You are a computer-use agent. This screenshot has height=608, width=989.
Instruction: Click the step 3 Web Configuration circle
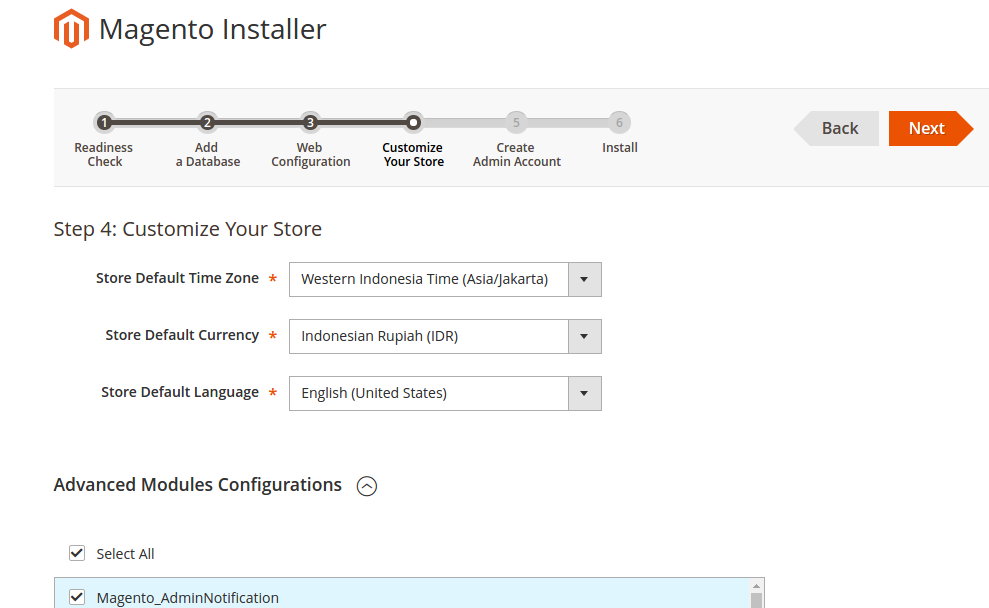(310, 123)
